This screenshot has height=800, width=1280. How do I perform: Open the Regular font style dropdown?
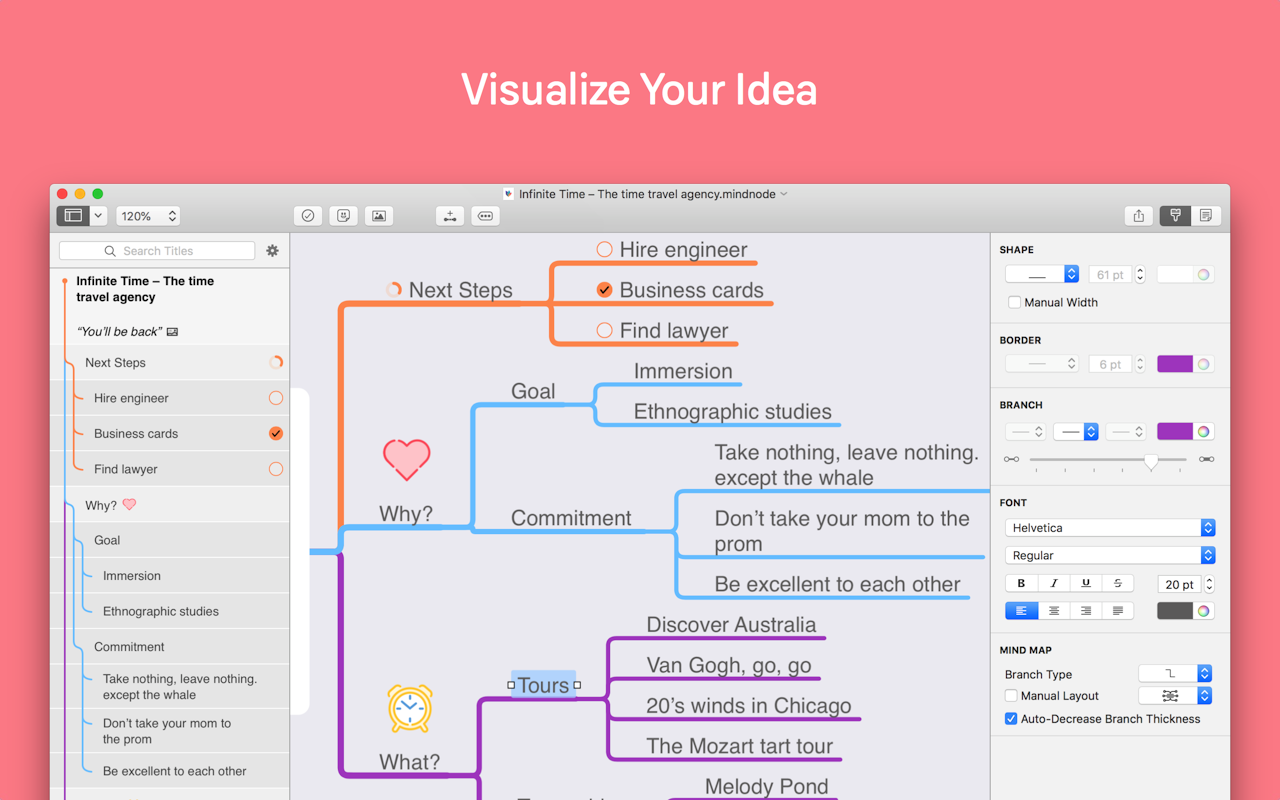click(1110, 555)
